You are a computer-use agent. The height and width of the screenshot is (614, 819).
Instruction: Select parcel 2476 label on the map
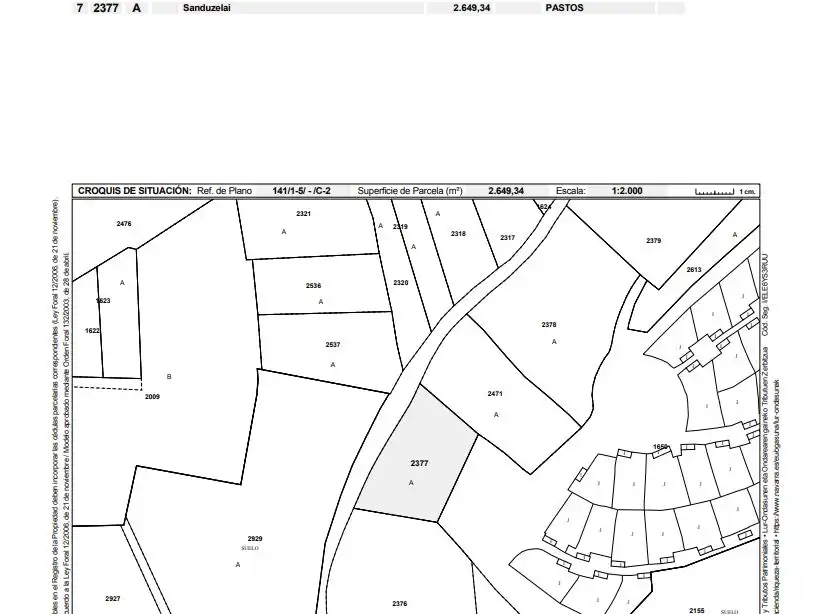124,223
